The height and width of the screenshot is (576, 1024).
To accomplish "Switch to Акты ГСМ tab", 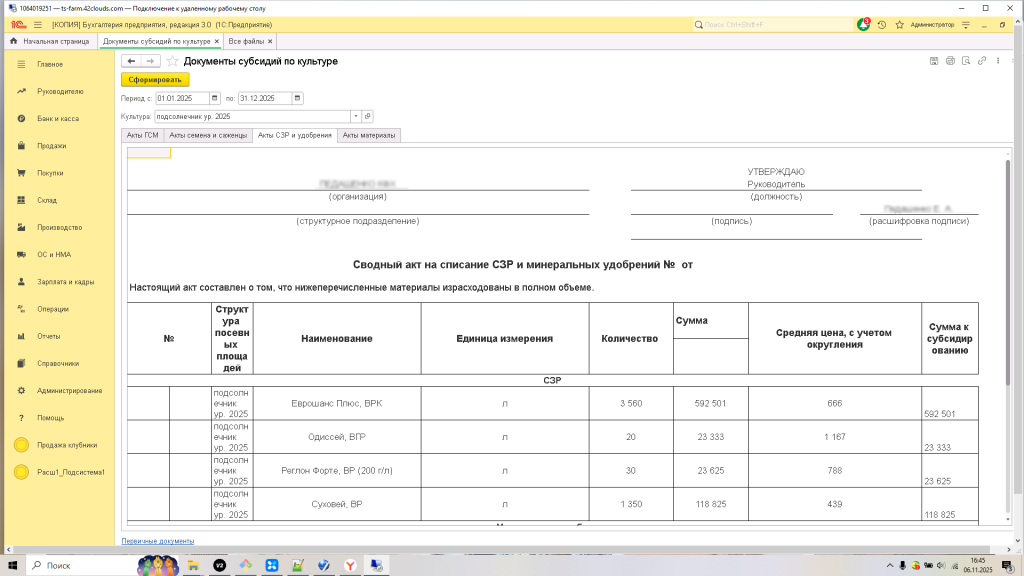I will 142,135.
